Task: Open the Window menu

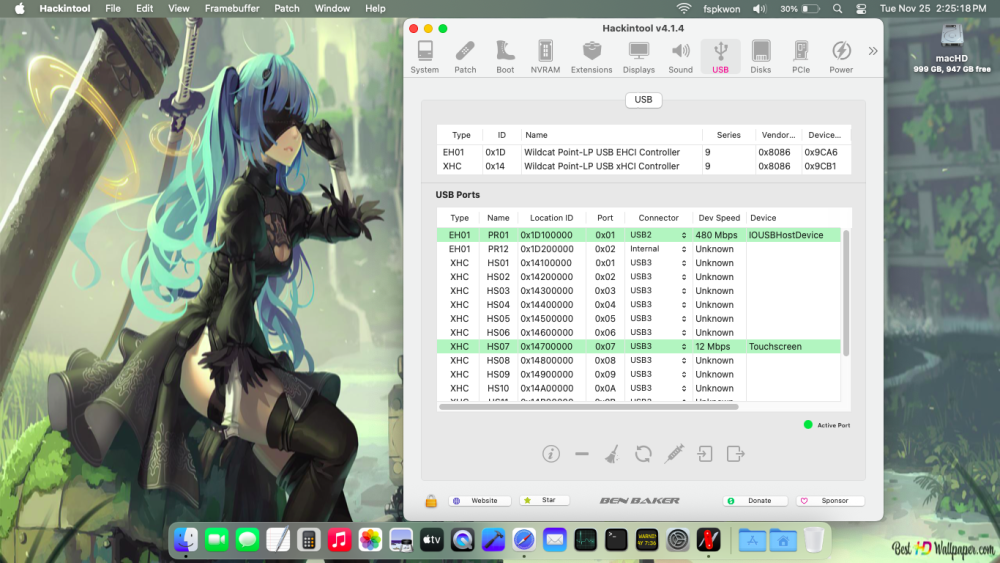Action: click(332, 8)
